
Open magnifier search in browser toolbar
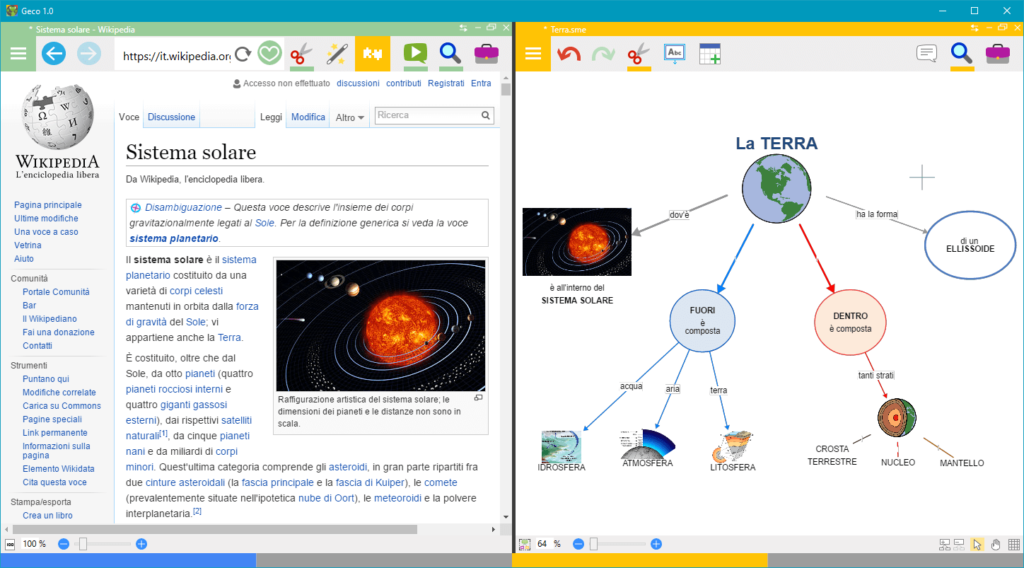tap(451, 54)
